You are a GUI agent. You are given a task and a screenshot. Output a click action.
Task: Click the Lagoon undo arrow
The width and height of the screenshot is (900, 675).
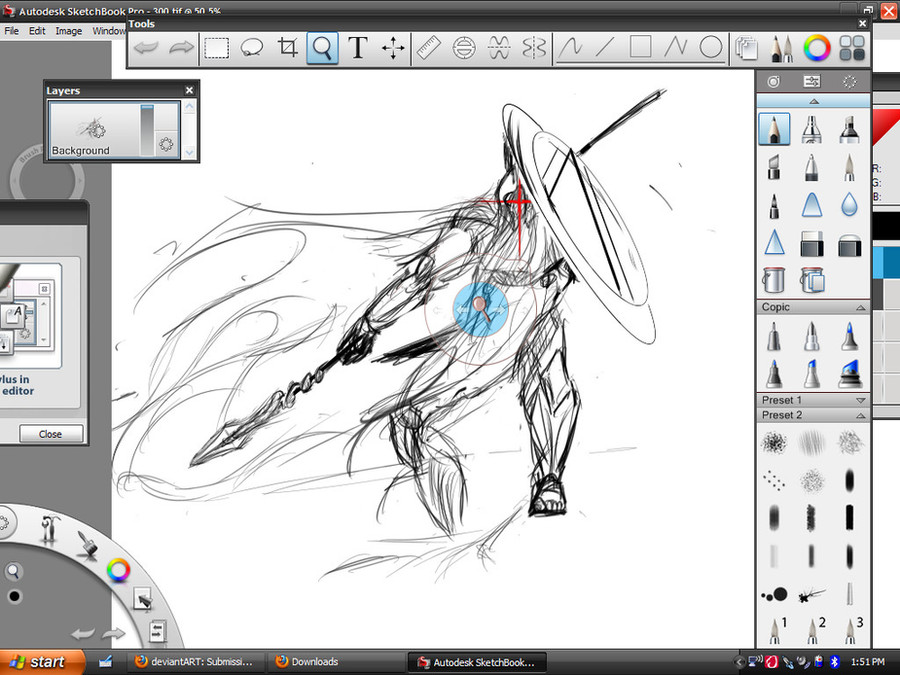(83, 634)
